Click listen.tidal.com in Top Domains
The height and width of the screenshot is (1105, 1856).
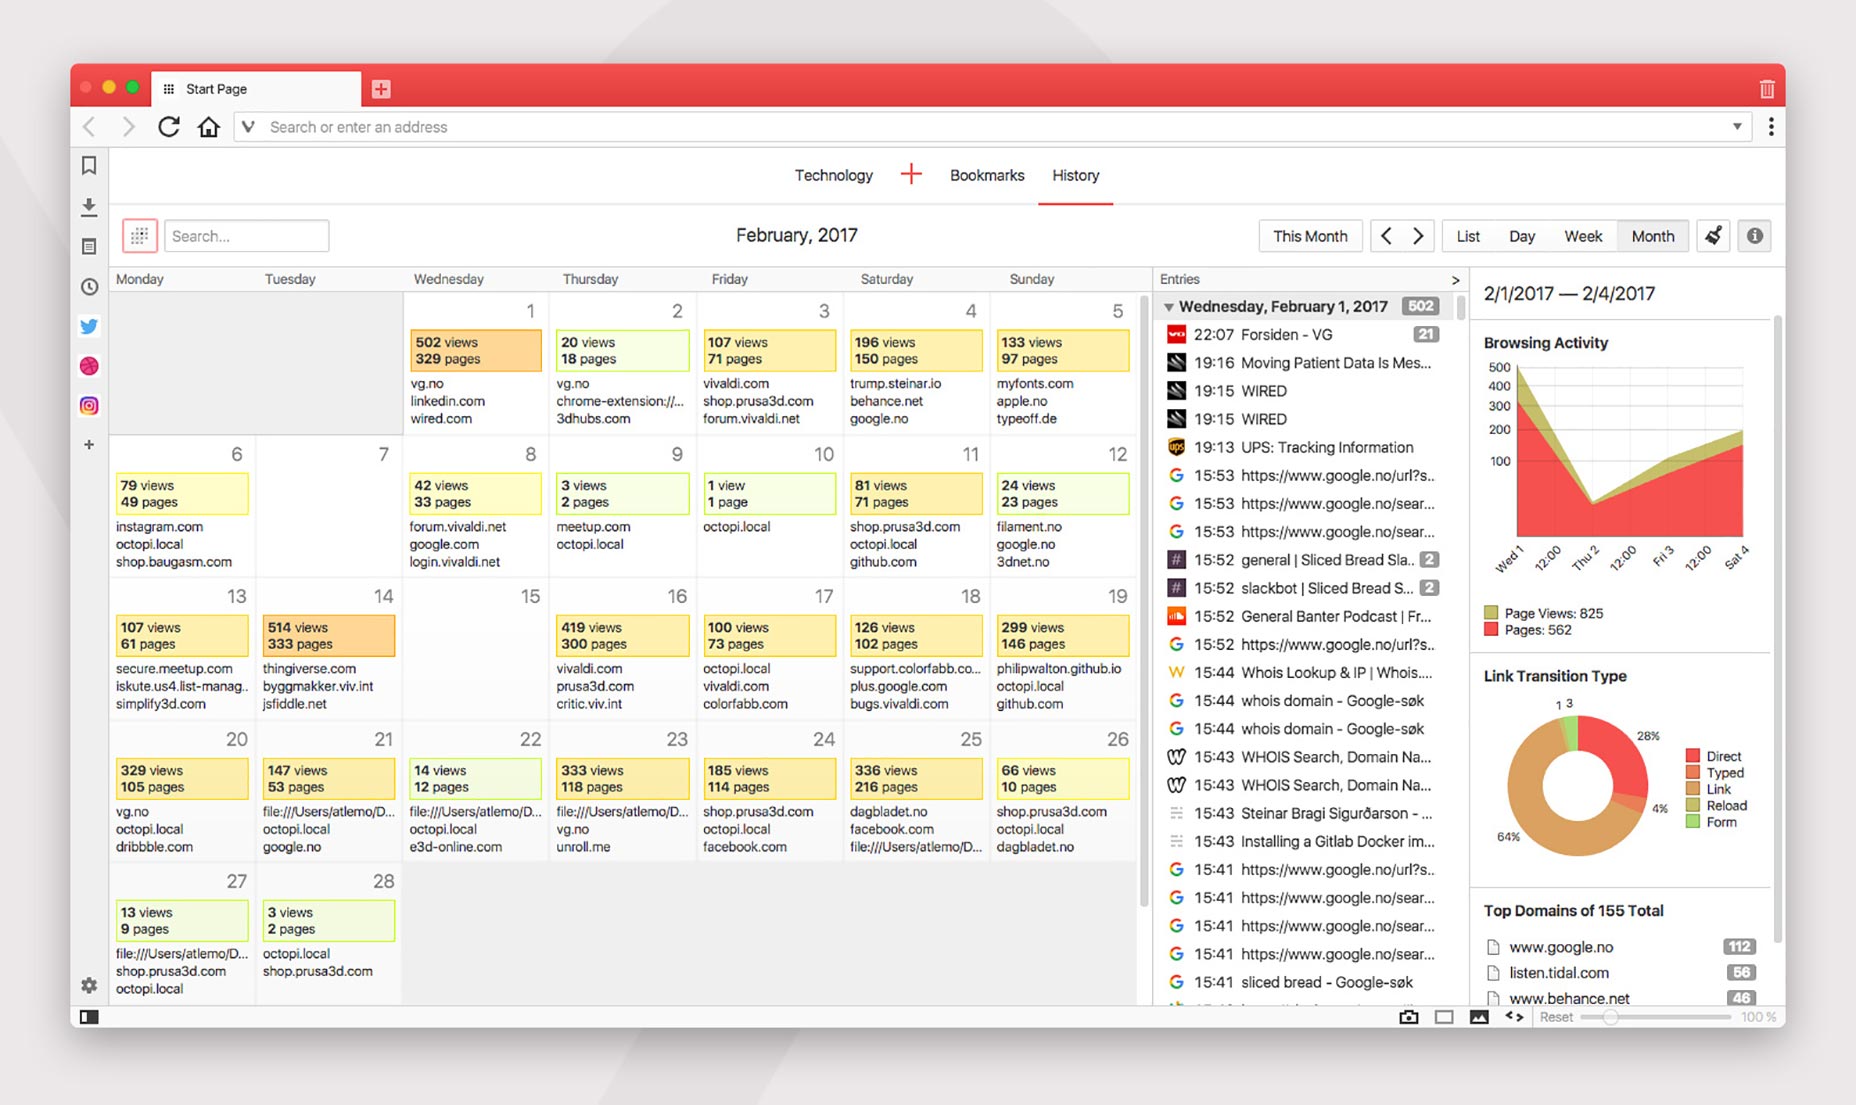tap(1559, 973)
